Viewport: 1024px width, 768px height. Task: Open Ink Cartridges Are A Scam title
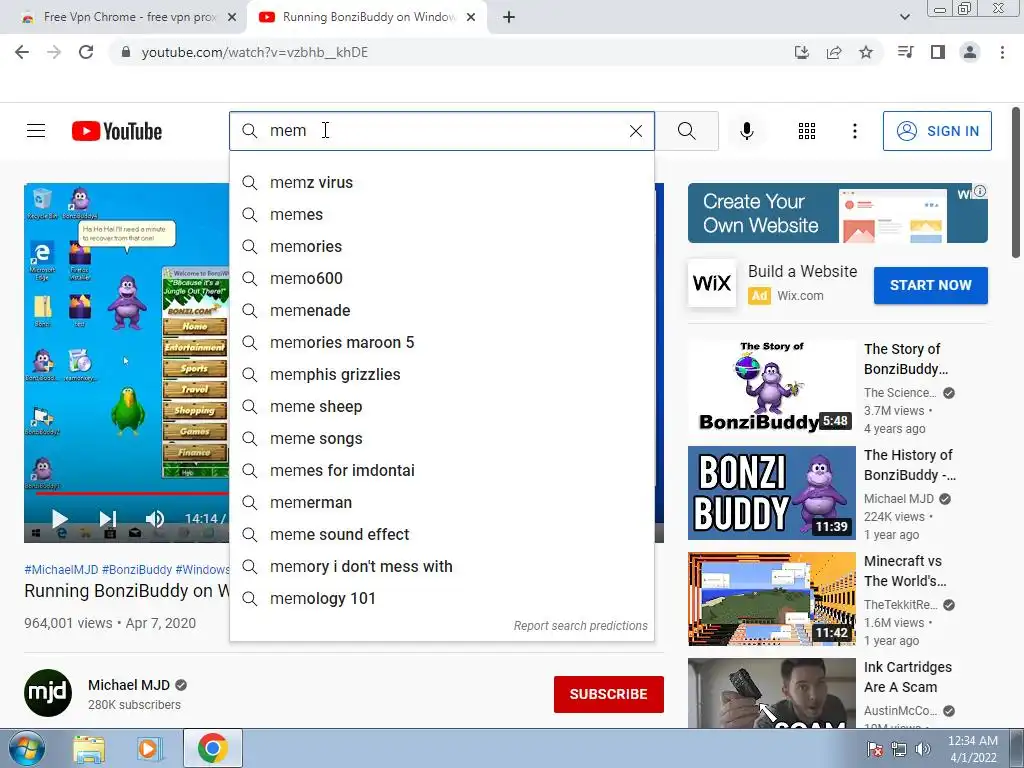click(908, 677)
